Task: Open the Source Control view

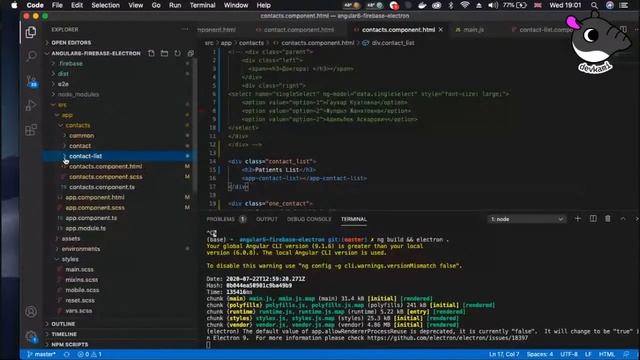Action: [31, 81]
